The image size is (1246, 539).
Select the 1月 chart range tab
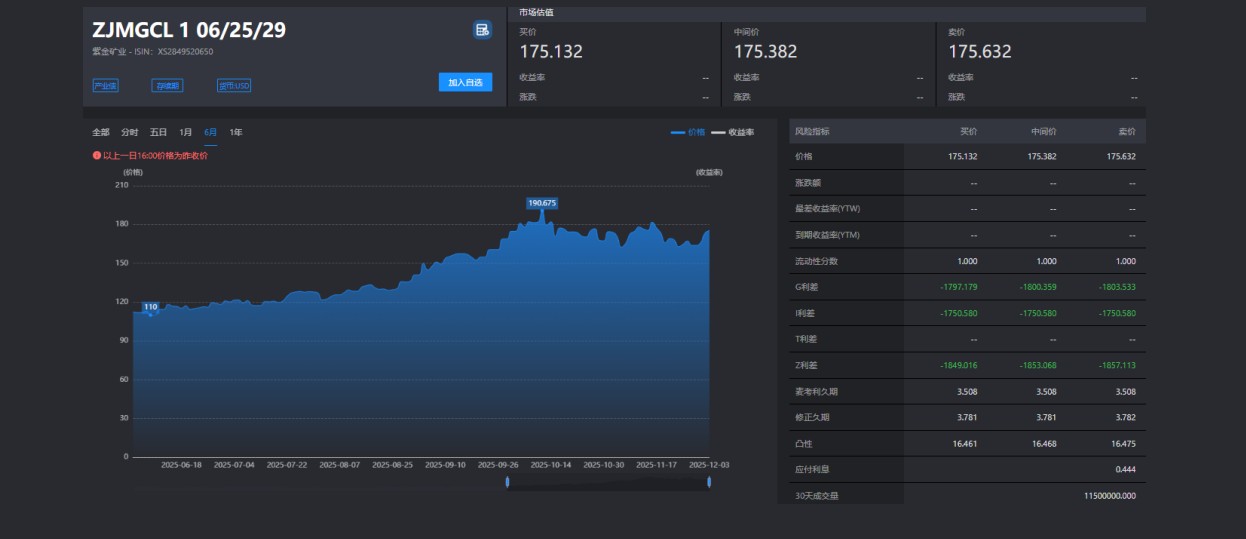pos(186,132)
